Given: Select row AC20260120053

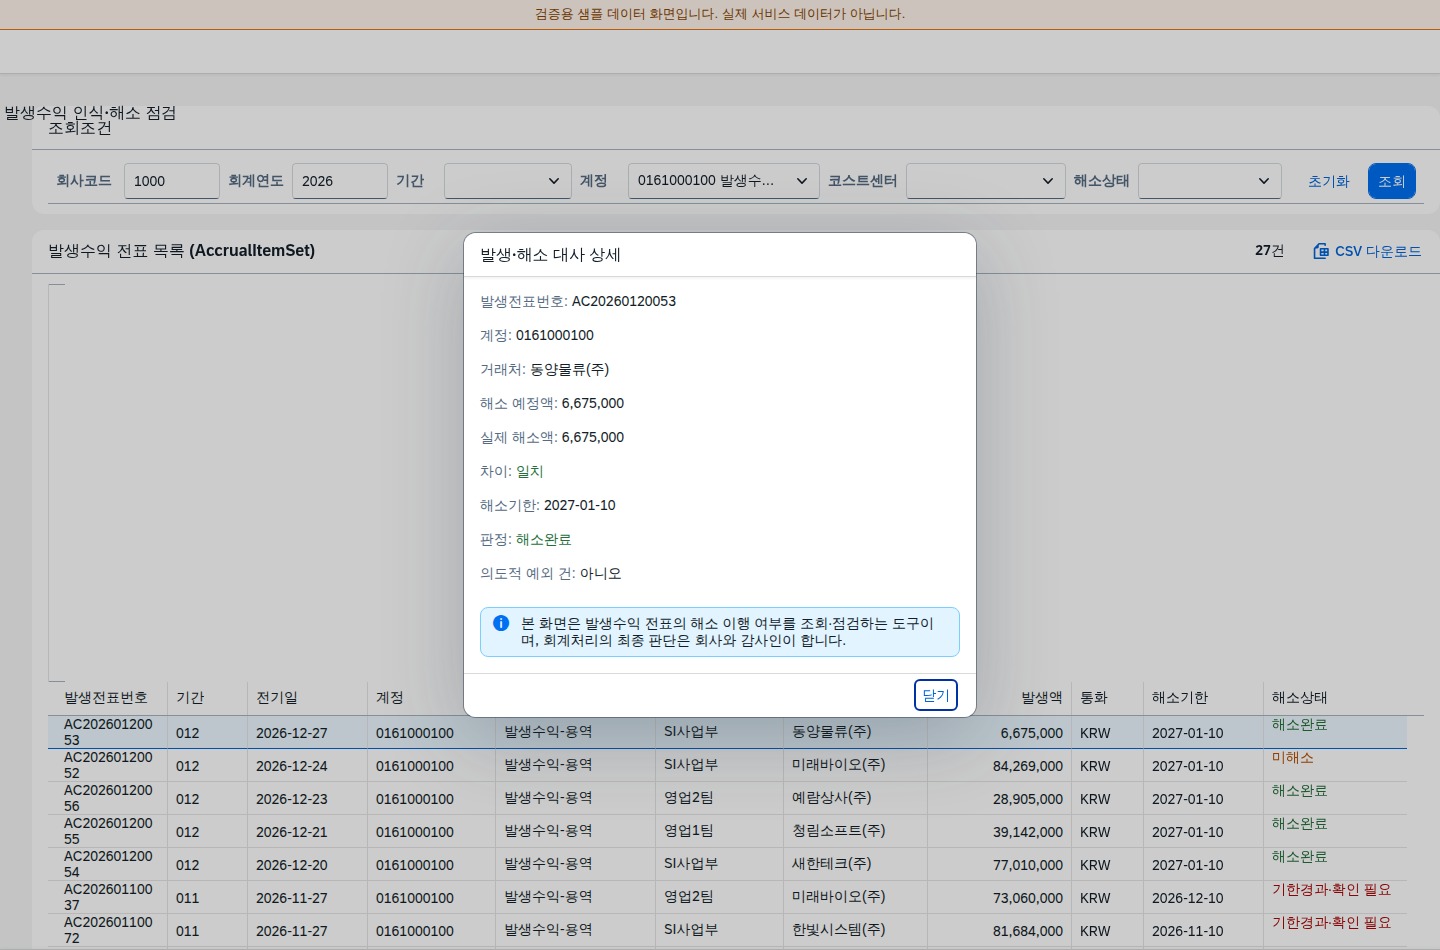Looking at the screenshot, I should coord(727,732).
